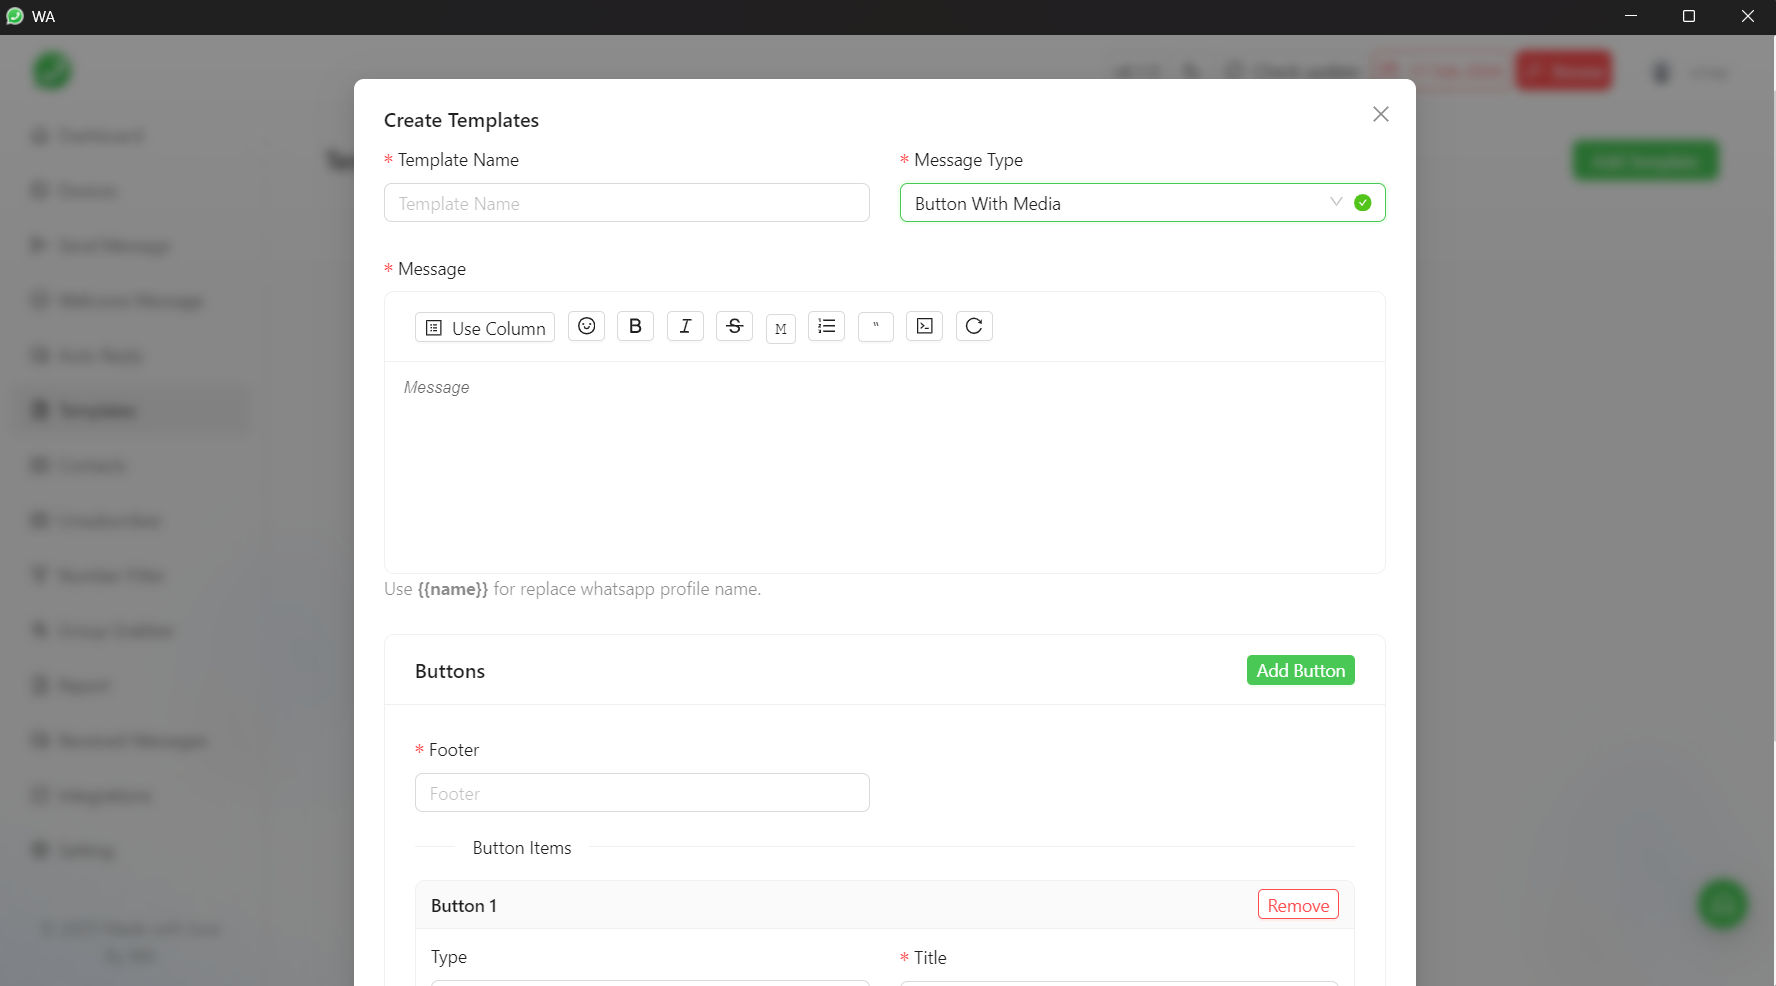
Task: Remove Button 1 from button items
Action: (x=1297, y=905)
